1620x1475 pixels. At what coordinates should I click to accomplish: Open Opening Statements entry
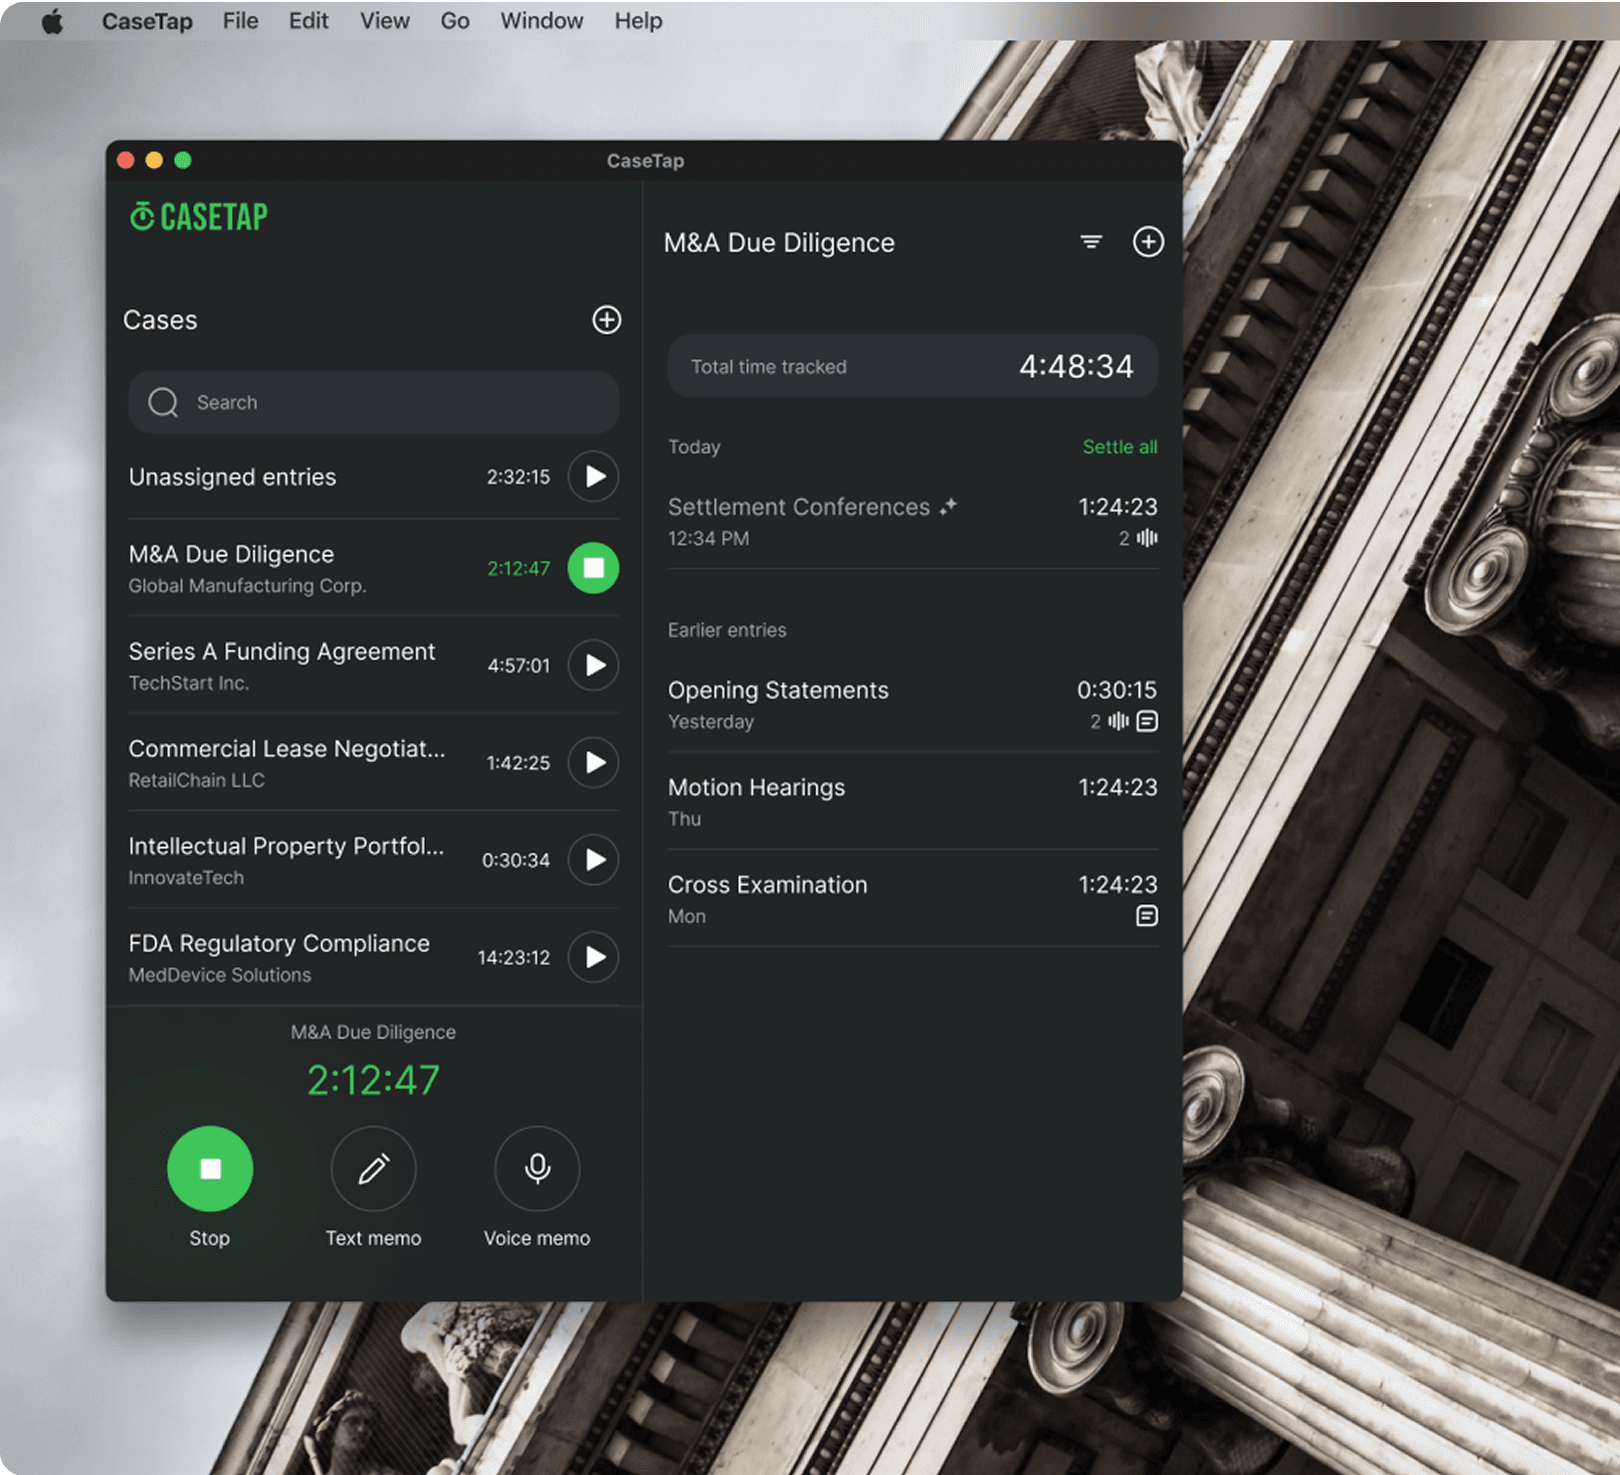click(x=913, y=704)
